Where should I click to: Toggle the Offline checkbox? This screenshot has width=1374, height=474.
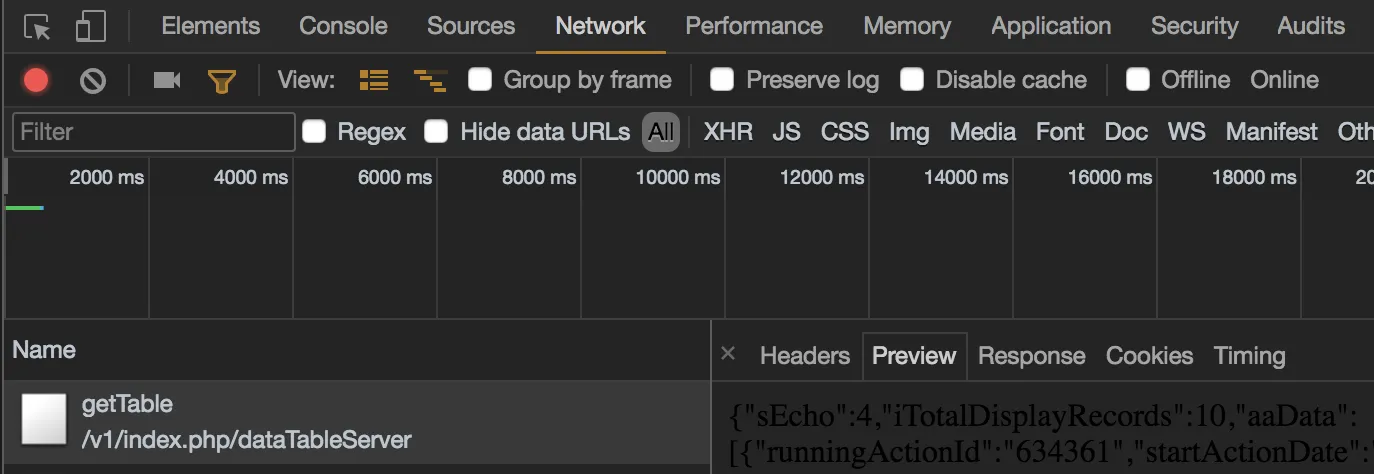click(x=1138, y=80)
